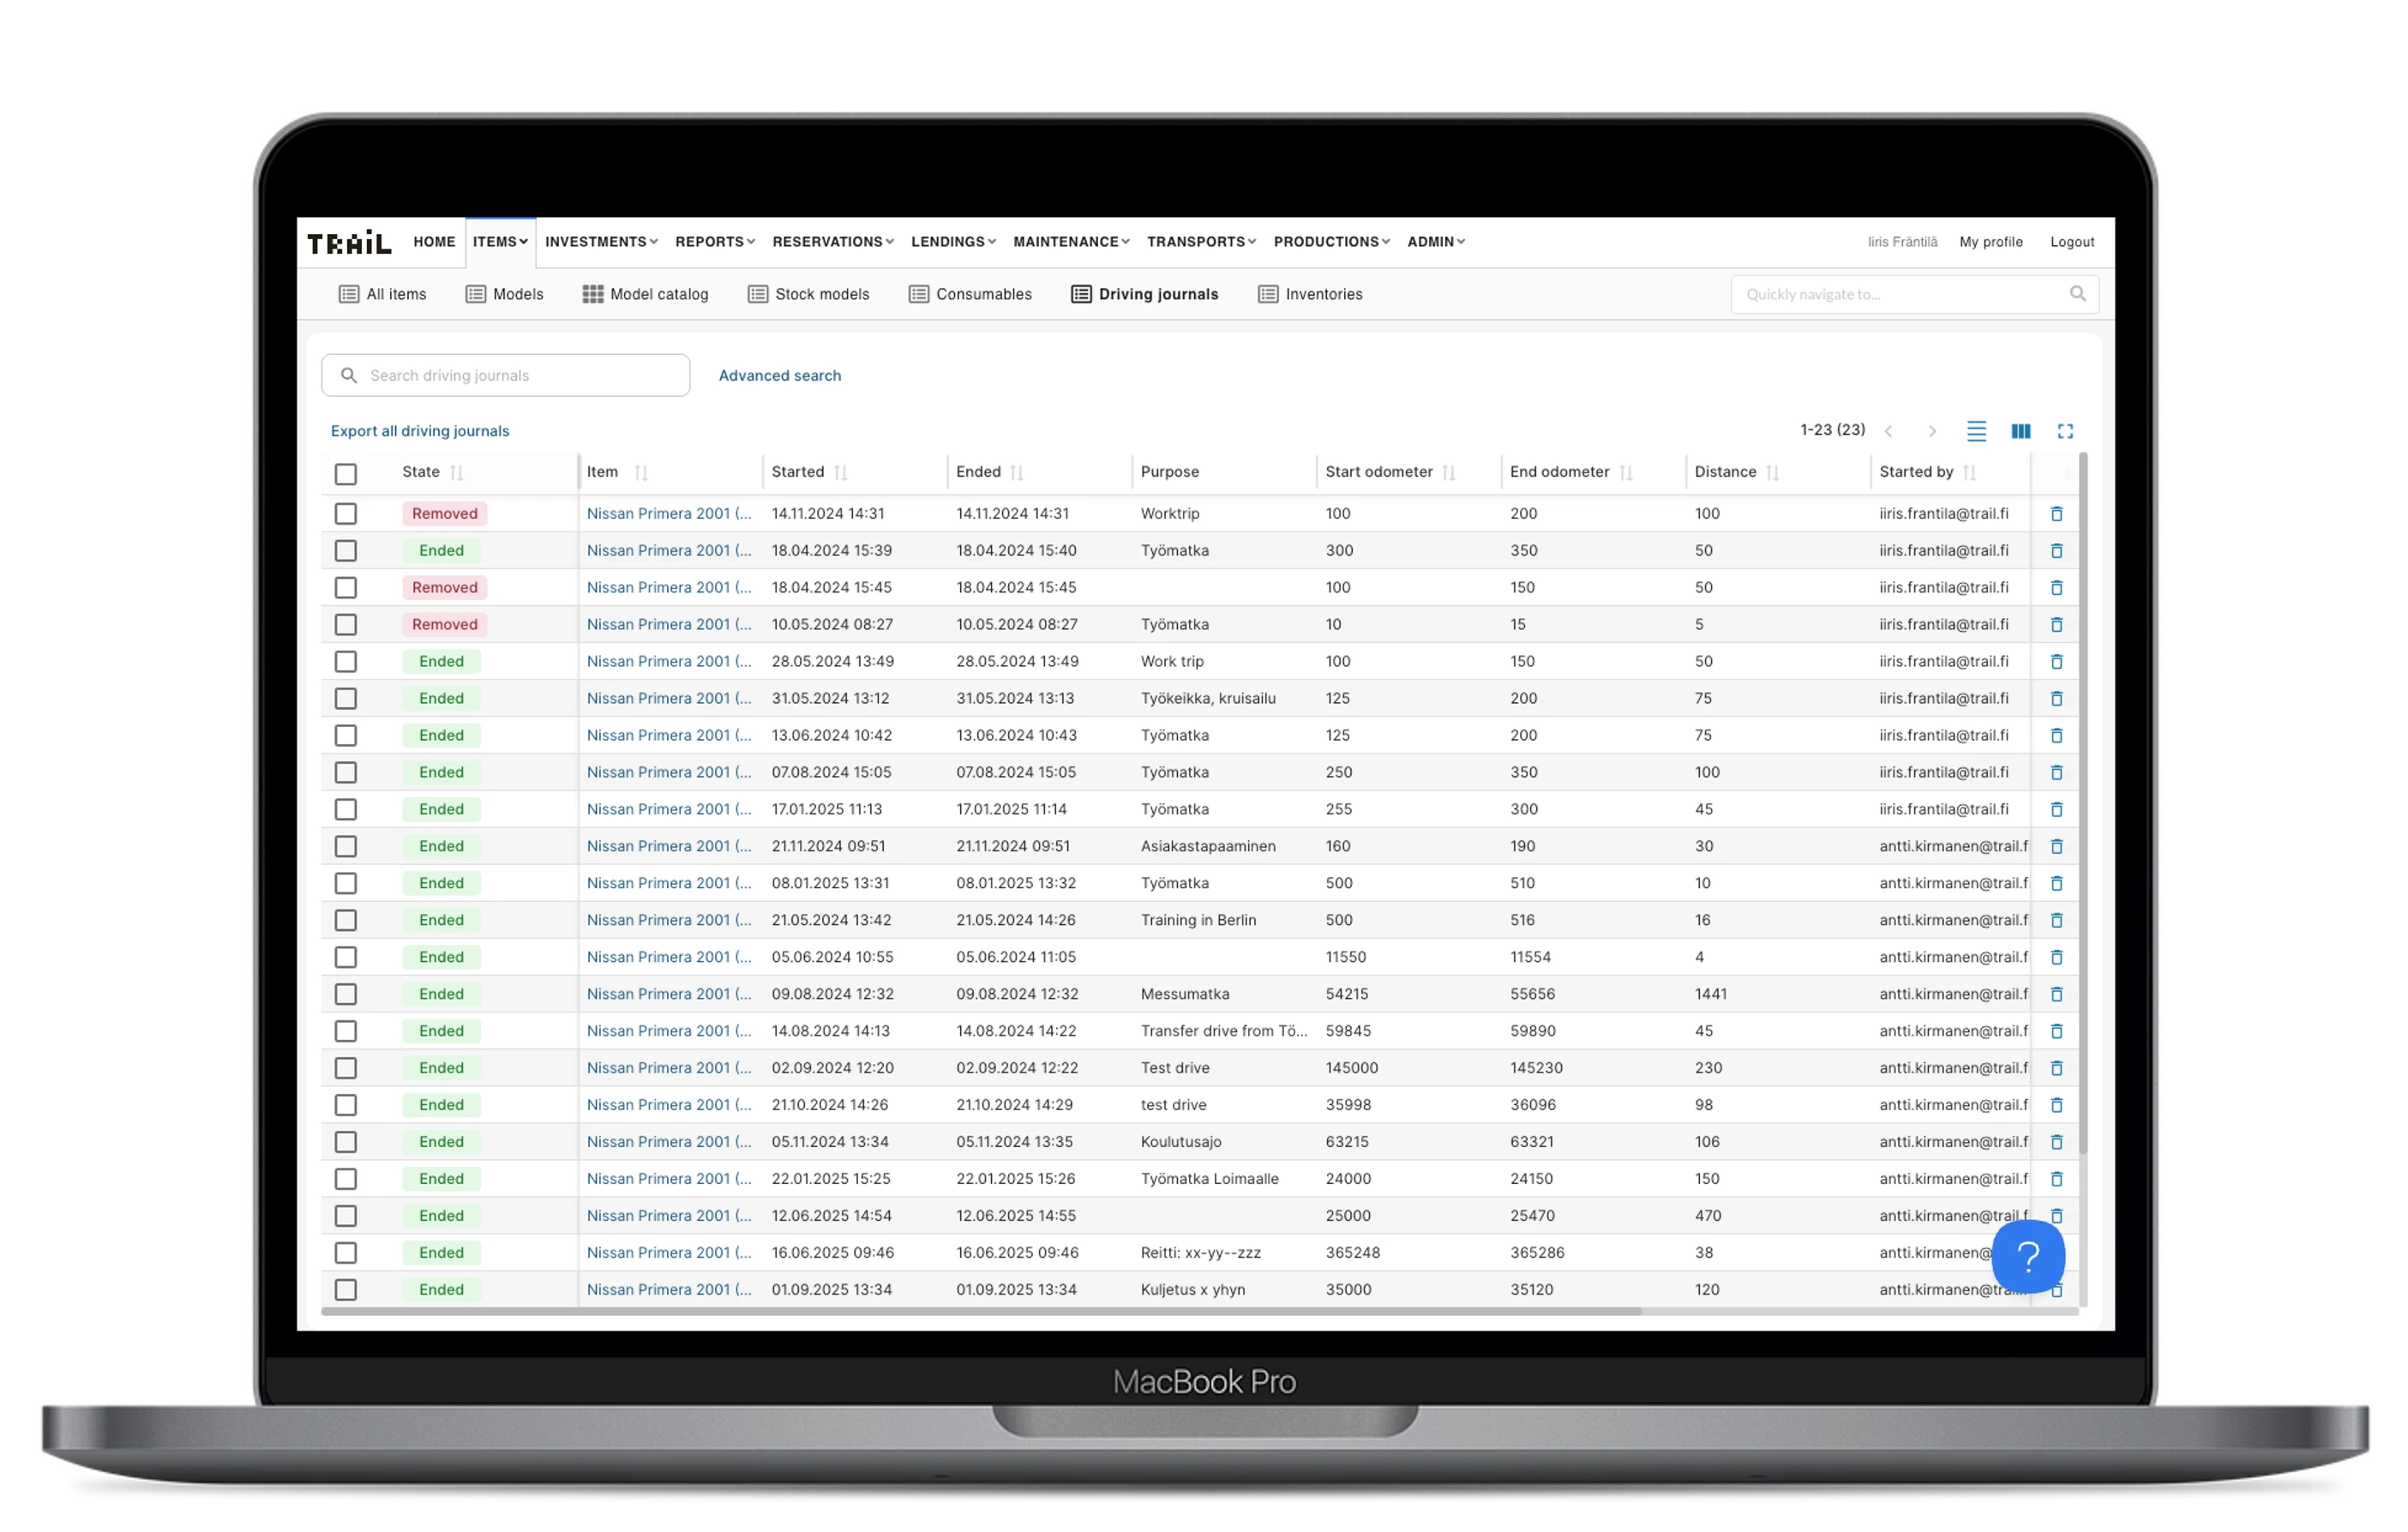This screenshot has height=1532, width=2408.
Task: Open the Inventories tab
Action: tap(1310, 294)
